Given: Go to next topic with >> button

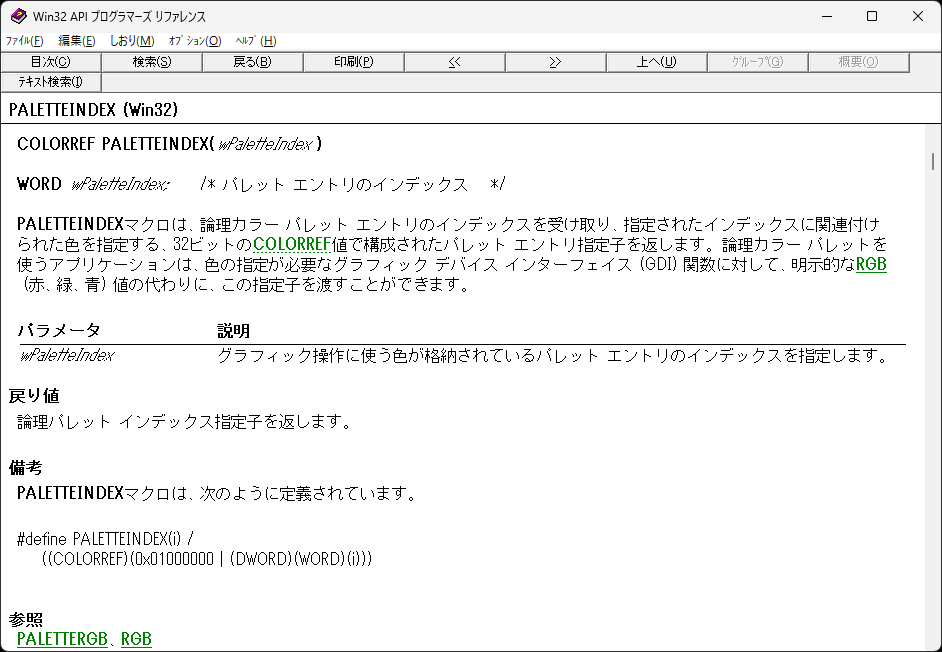Looking at the screenshot, I should 555,62.
